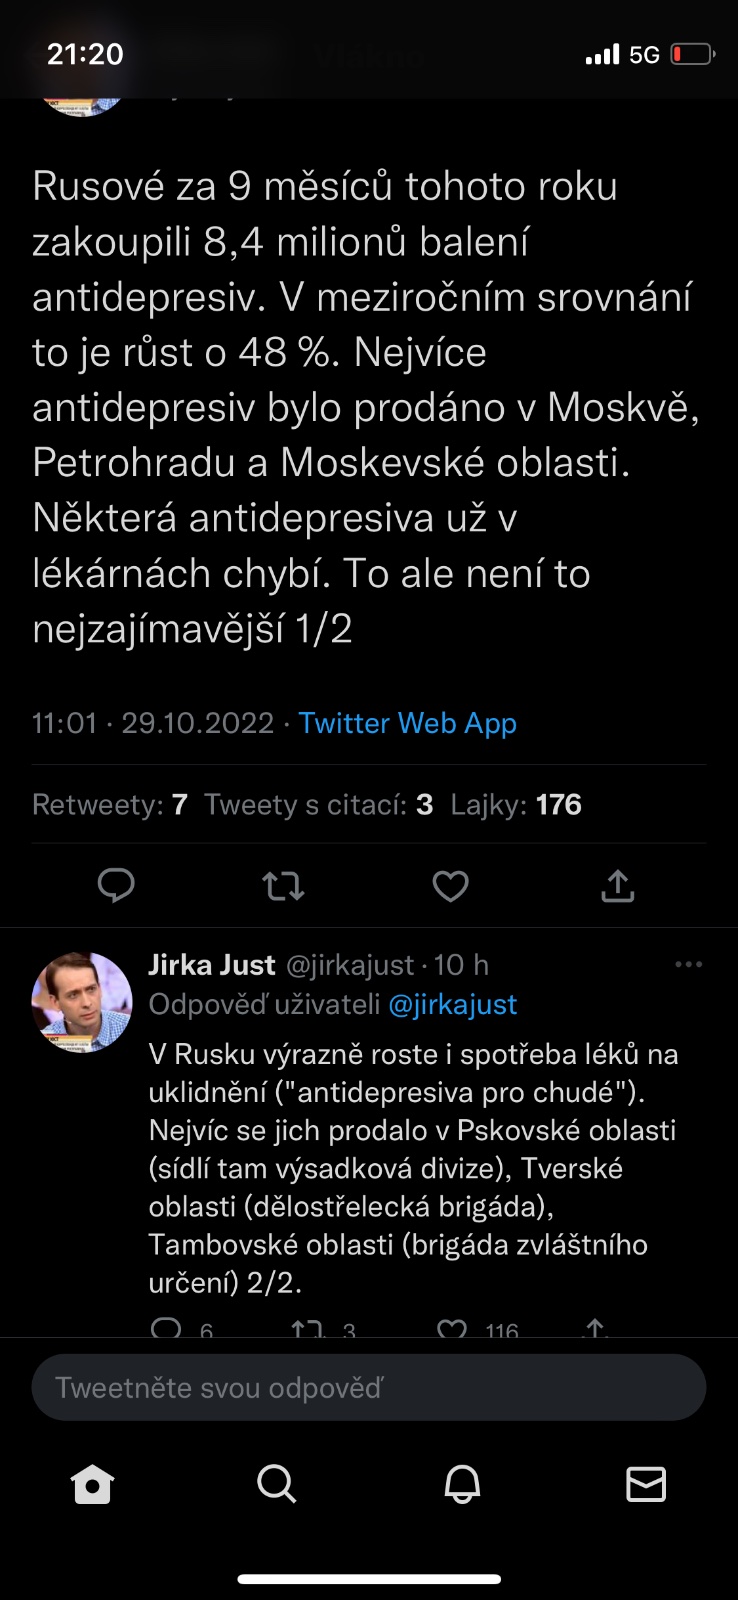Retweet the reply tweet with 3 retweets
Viewport: 738px width, 1600px height.
(307, 1329)
